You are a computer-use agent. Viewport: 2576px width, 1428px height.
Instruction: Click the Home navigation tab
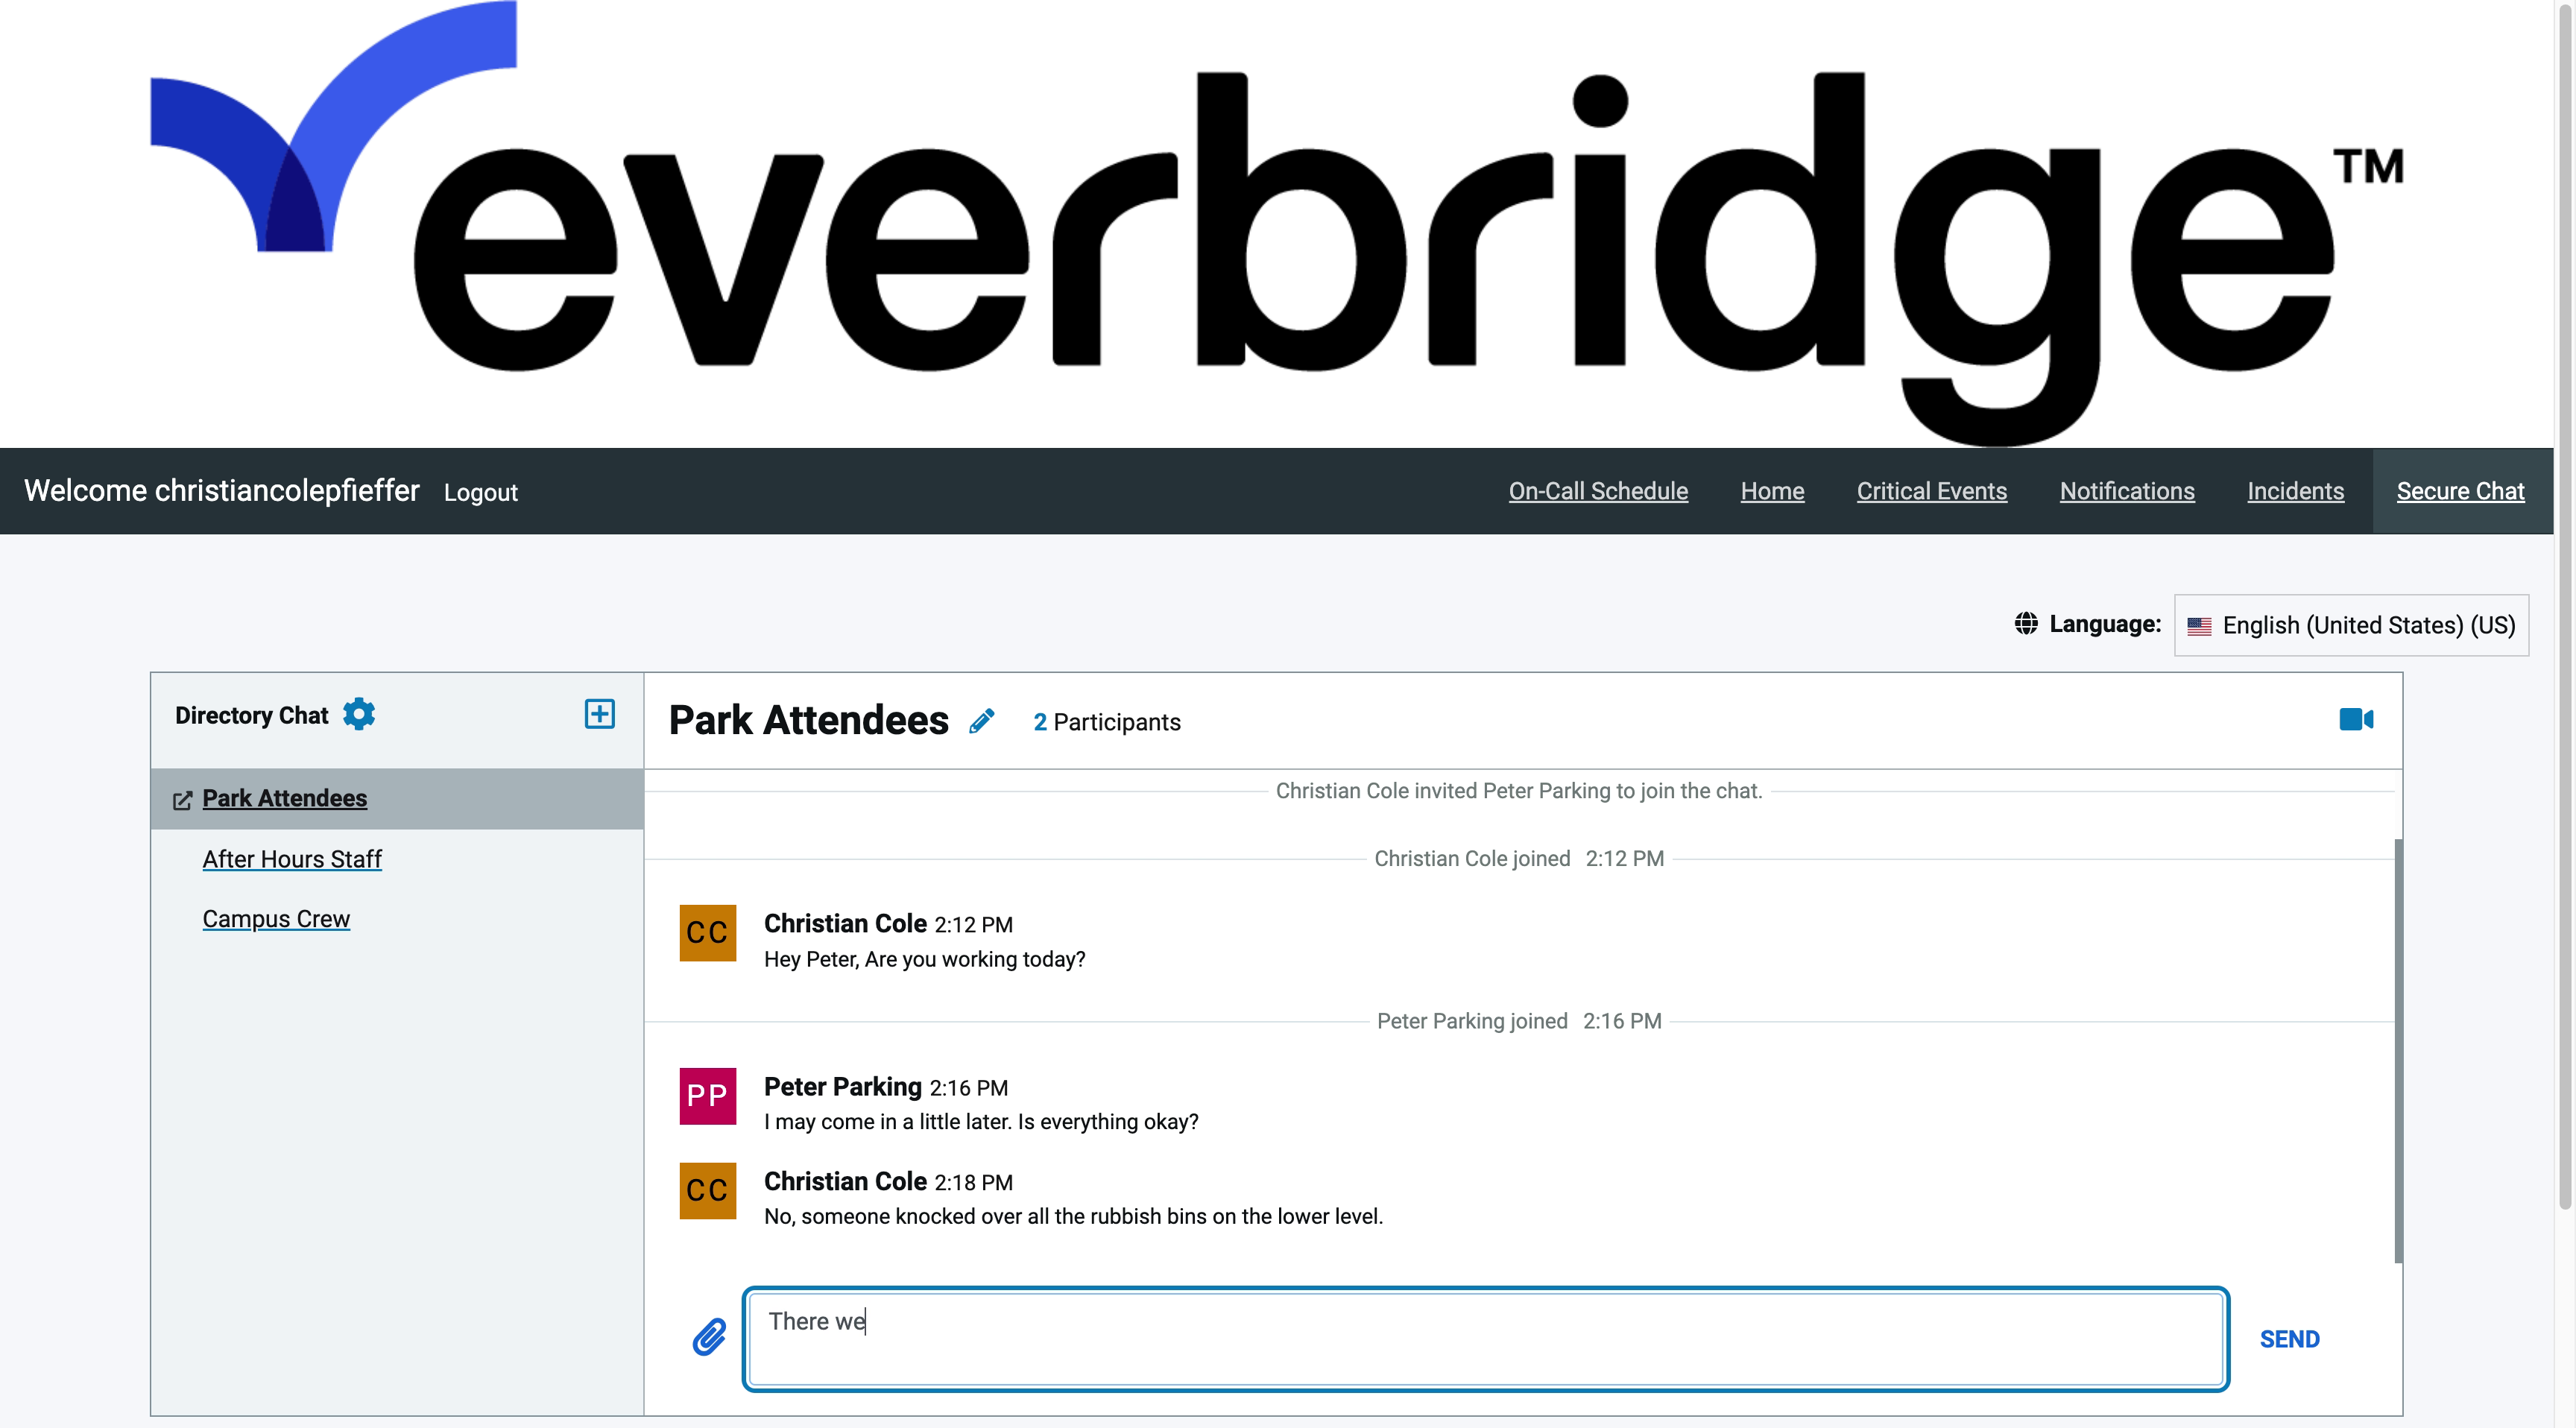click(x=1772, y=490)
